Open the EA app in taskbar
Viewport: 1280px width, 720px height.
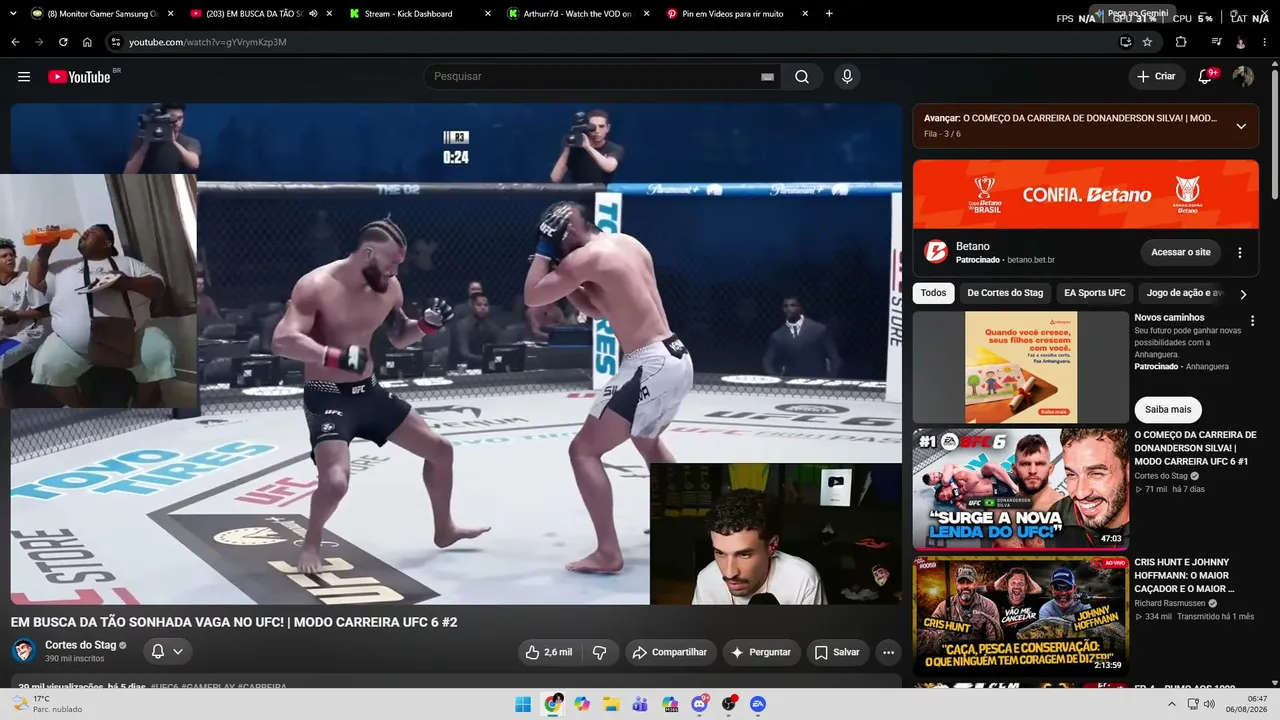pyautogui.click(x=758, y=704)
